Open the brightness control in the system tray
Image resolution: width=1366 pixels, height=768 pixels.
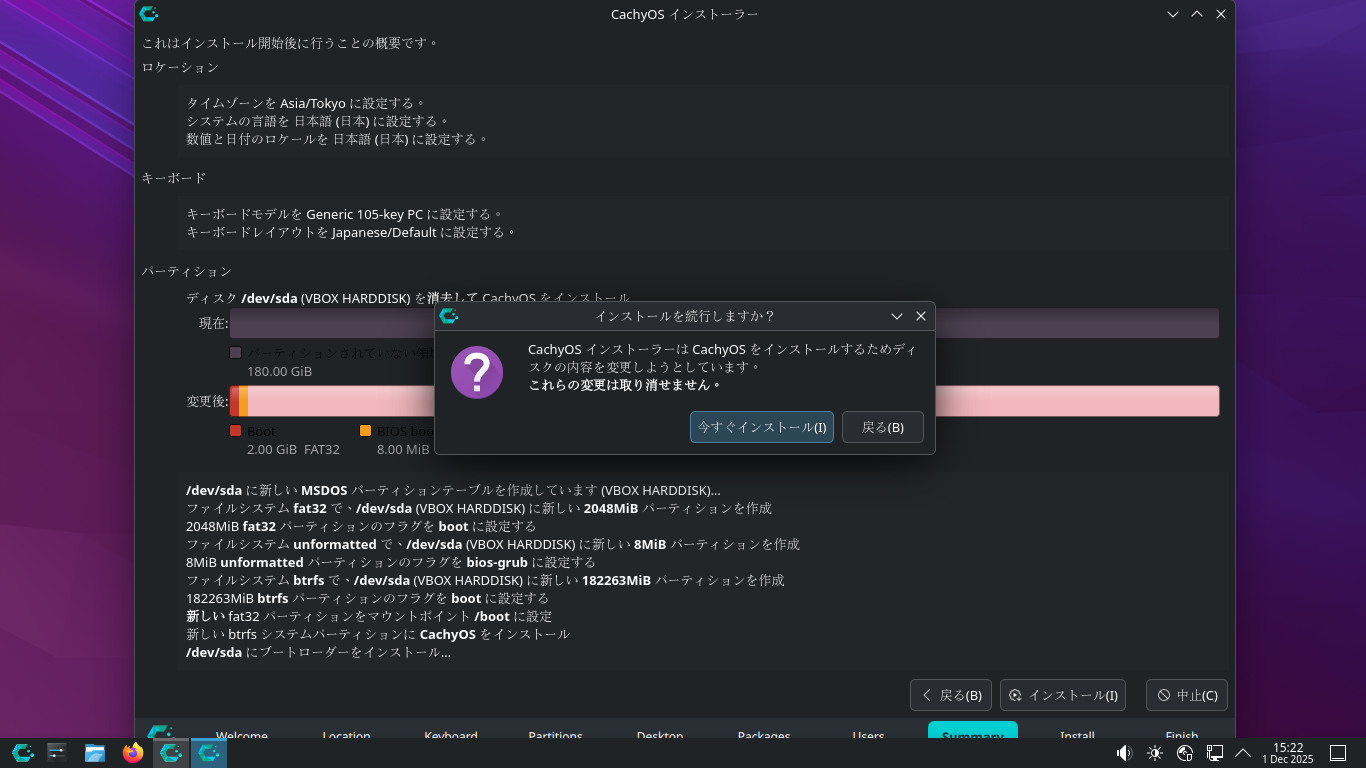1155,753
